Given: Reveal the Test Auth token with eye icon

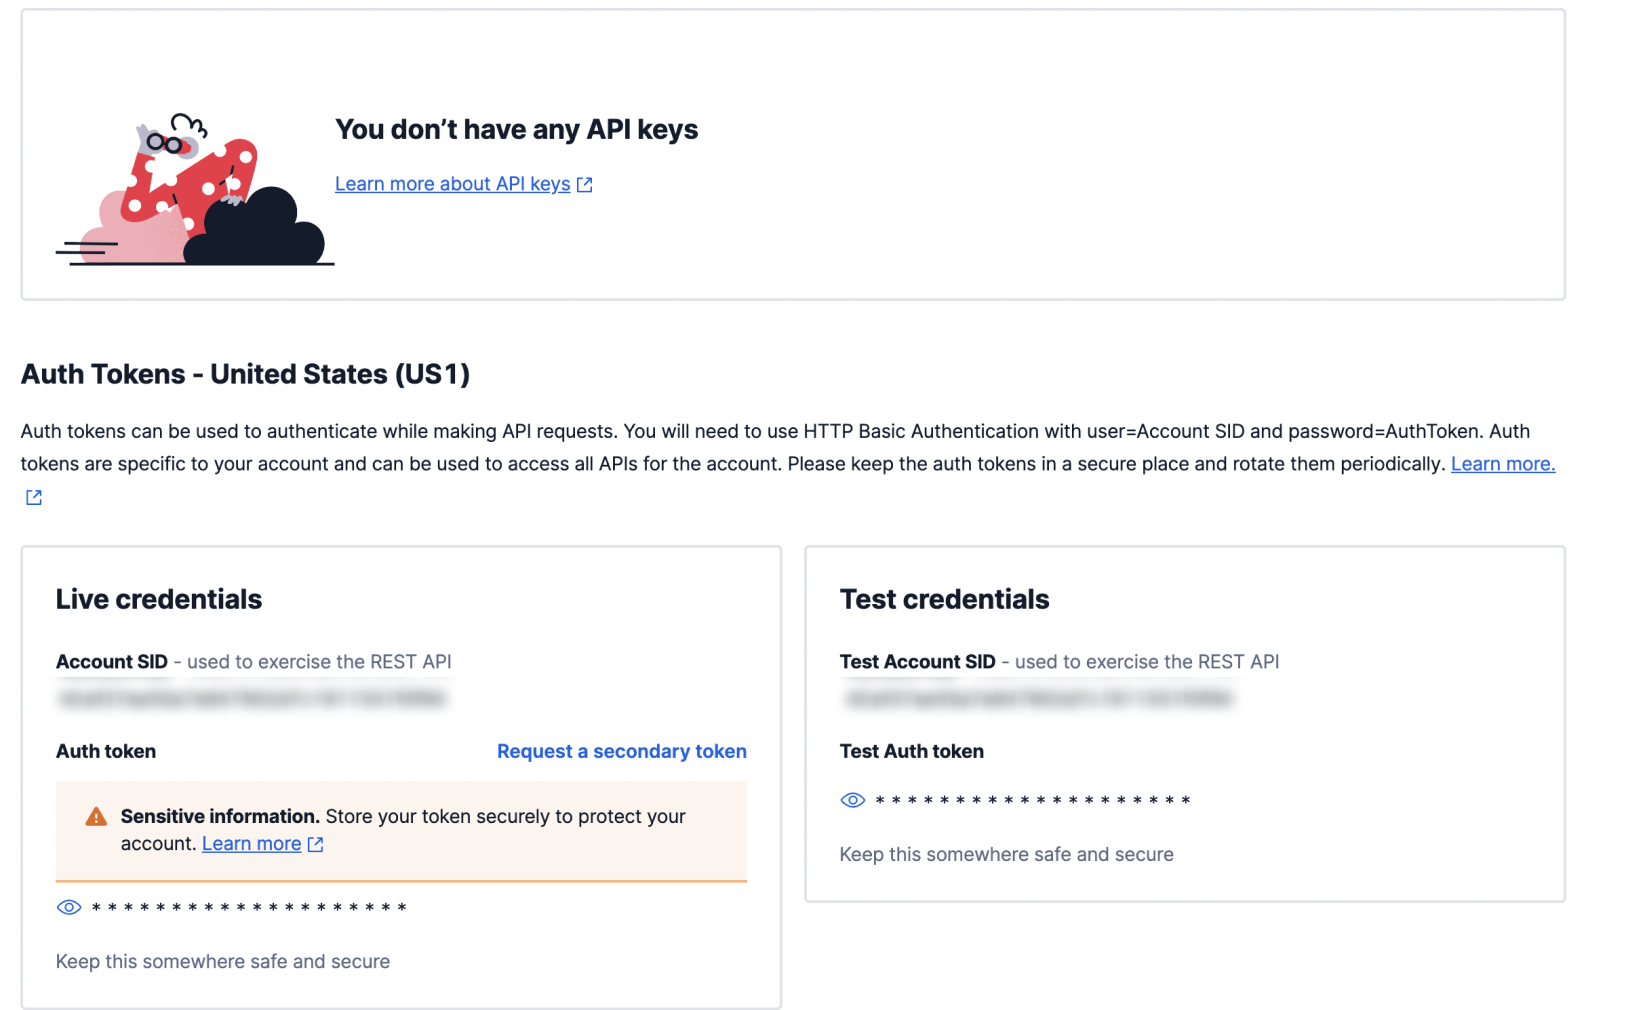Looking at the screenshot, I should (x=852, y=800).
